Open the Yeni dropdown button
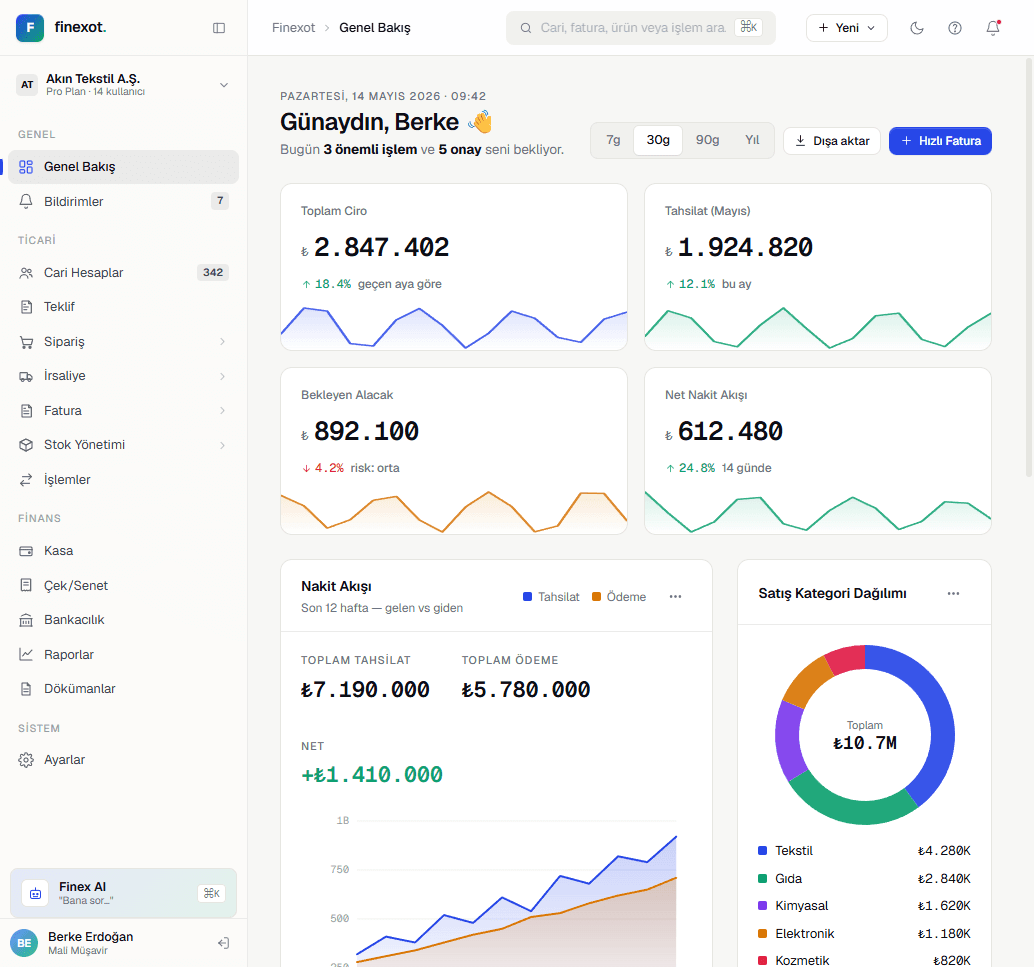The height and width of the screenshot is (967, 1034). [x=847, y=28]
